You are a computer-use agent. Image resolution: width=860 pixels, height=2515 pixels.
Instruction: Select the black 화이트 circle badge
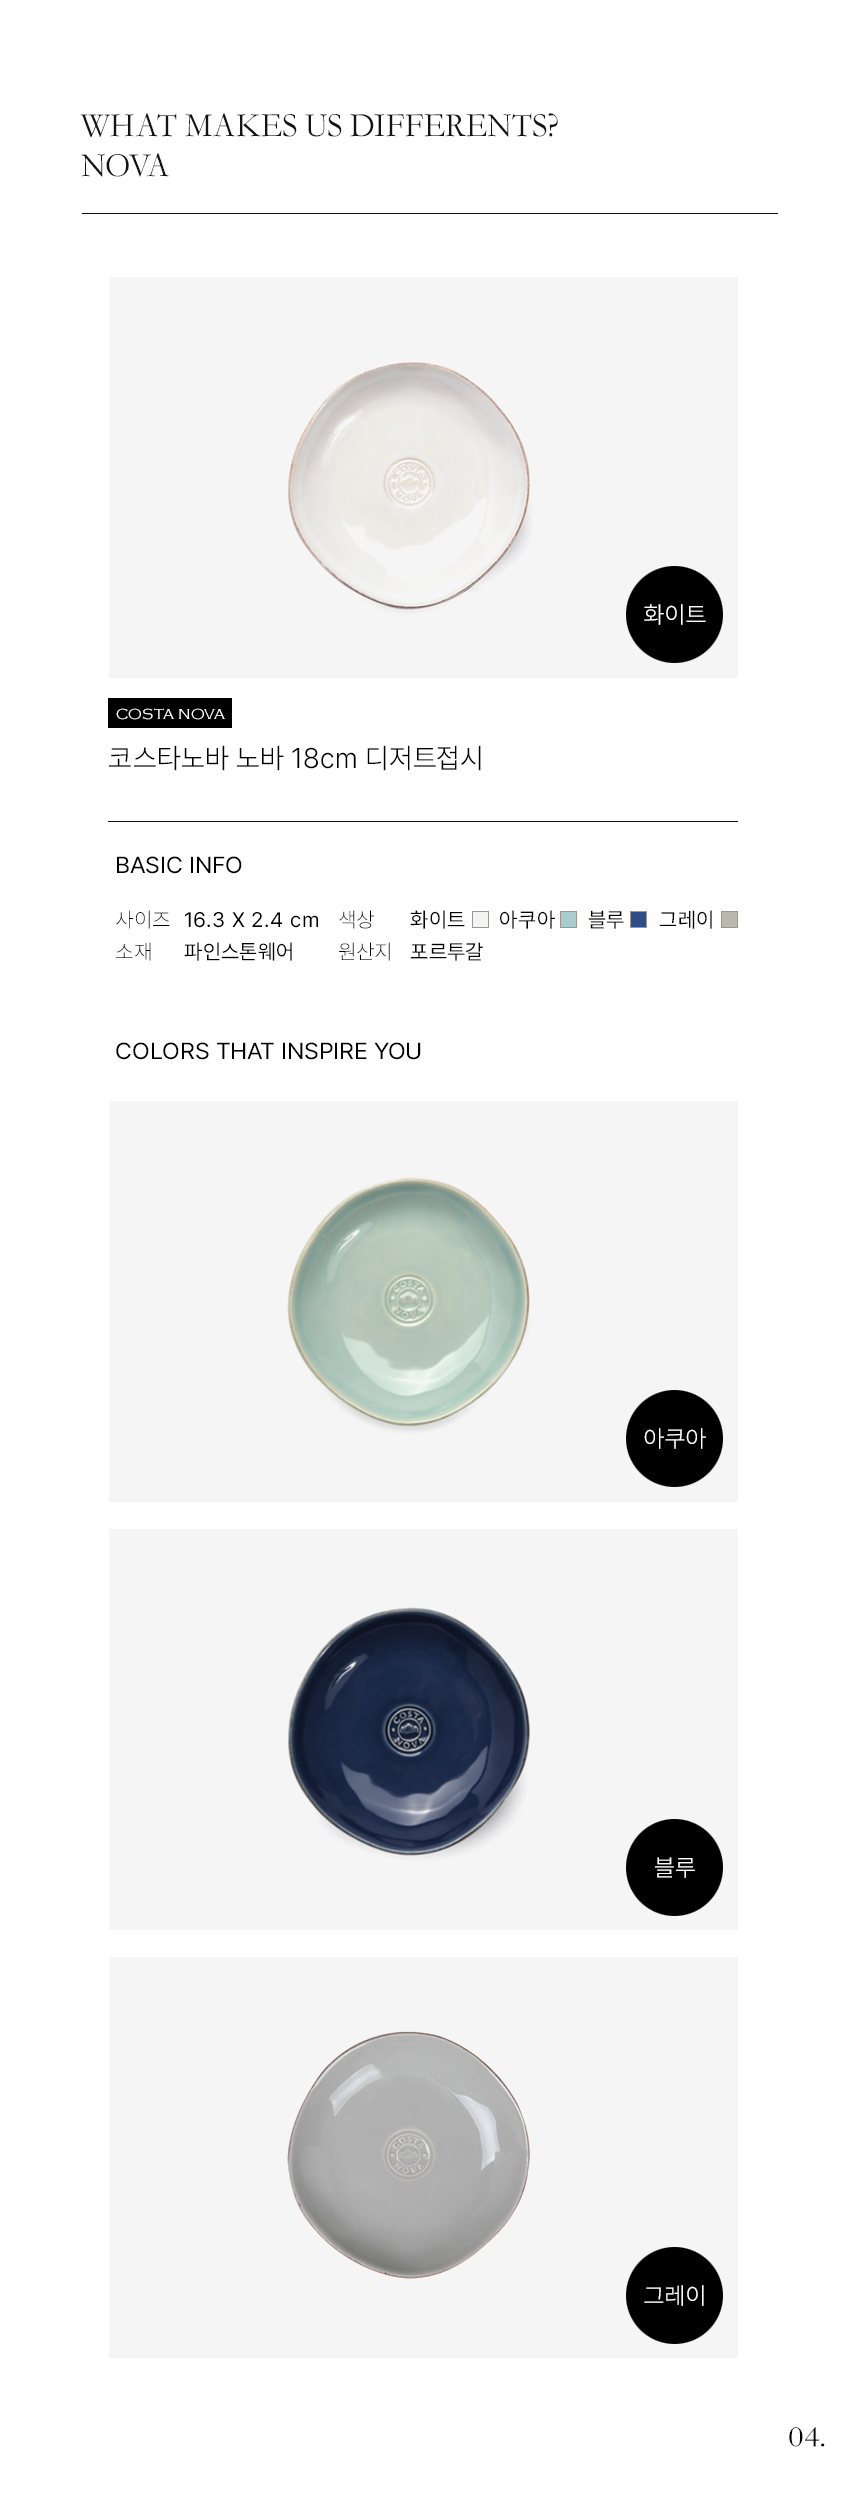click(674, 614)
